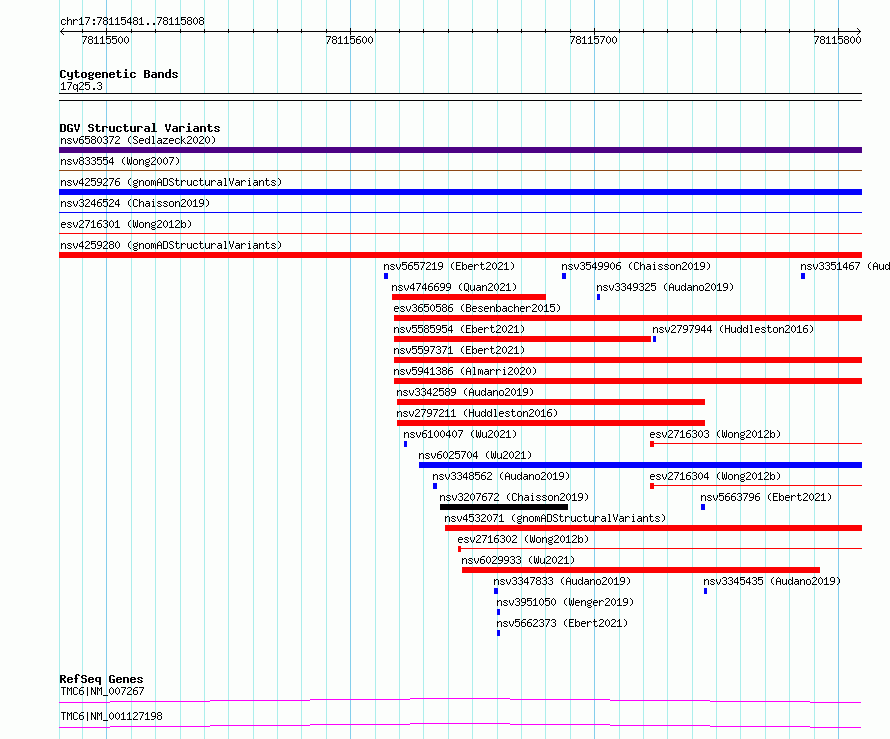
Task: Click the TMC6|NM_007267 gene label
Action: click(102, 691)
